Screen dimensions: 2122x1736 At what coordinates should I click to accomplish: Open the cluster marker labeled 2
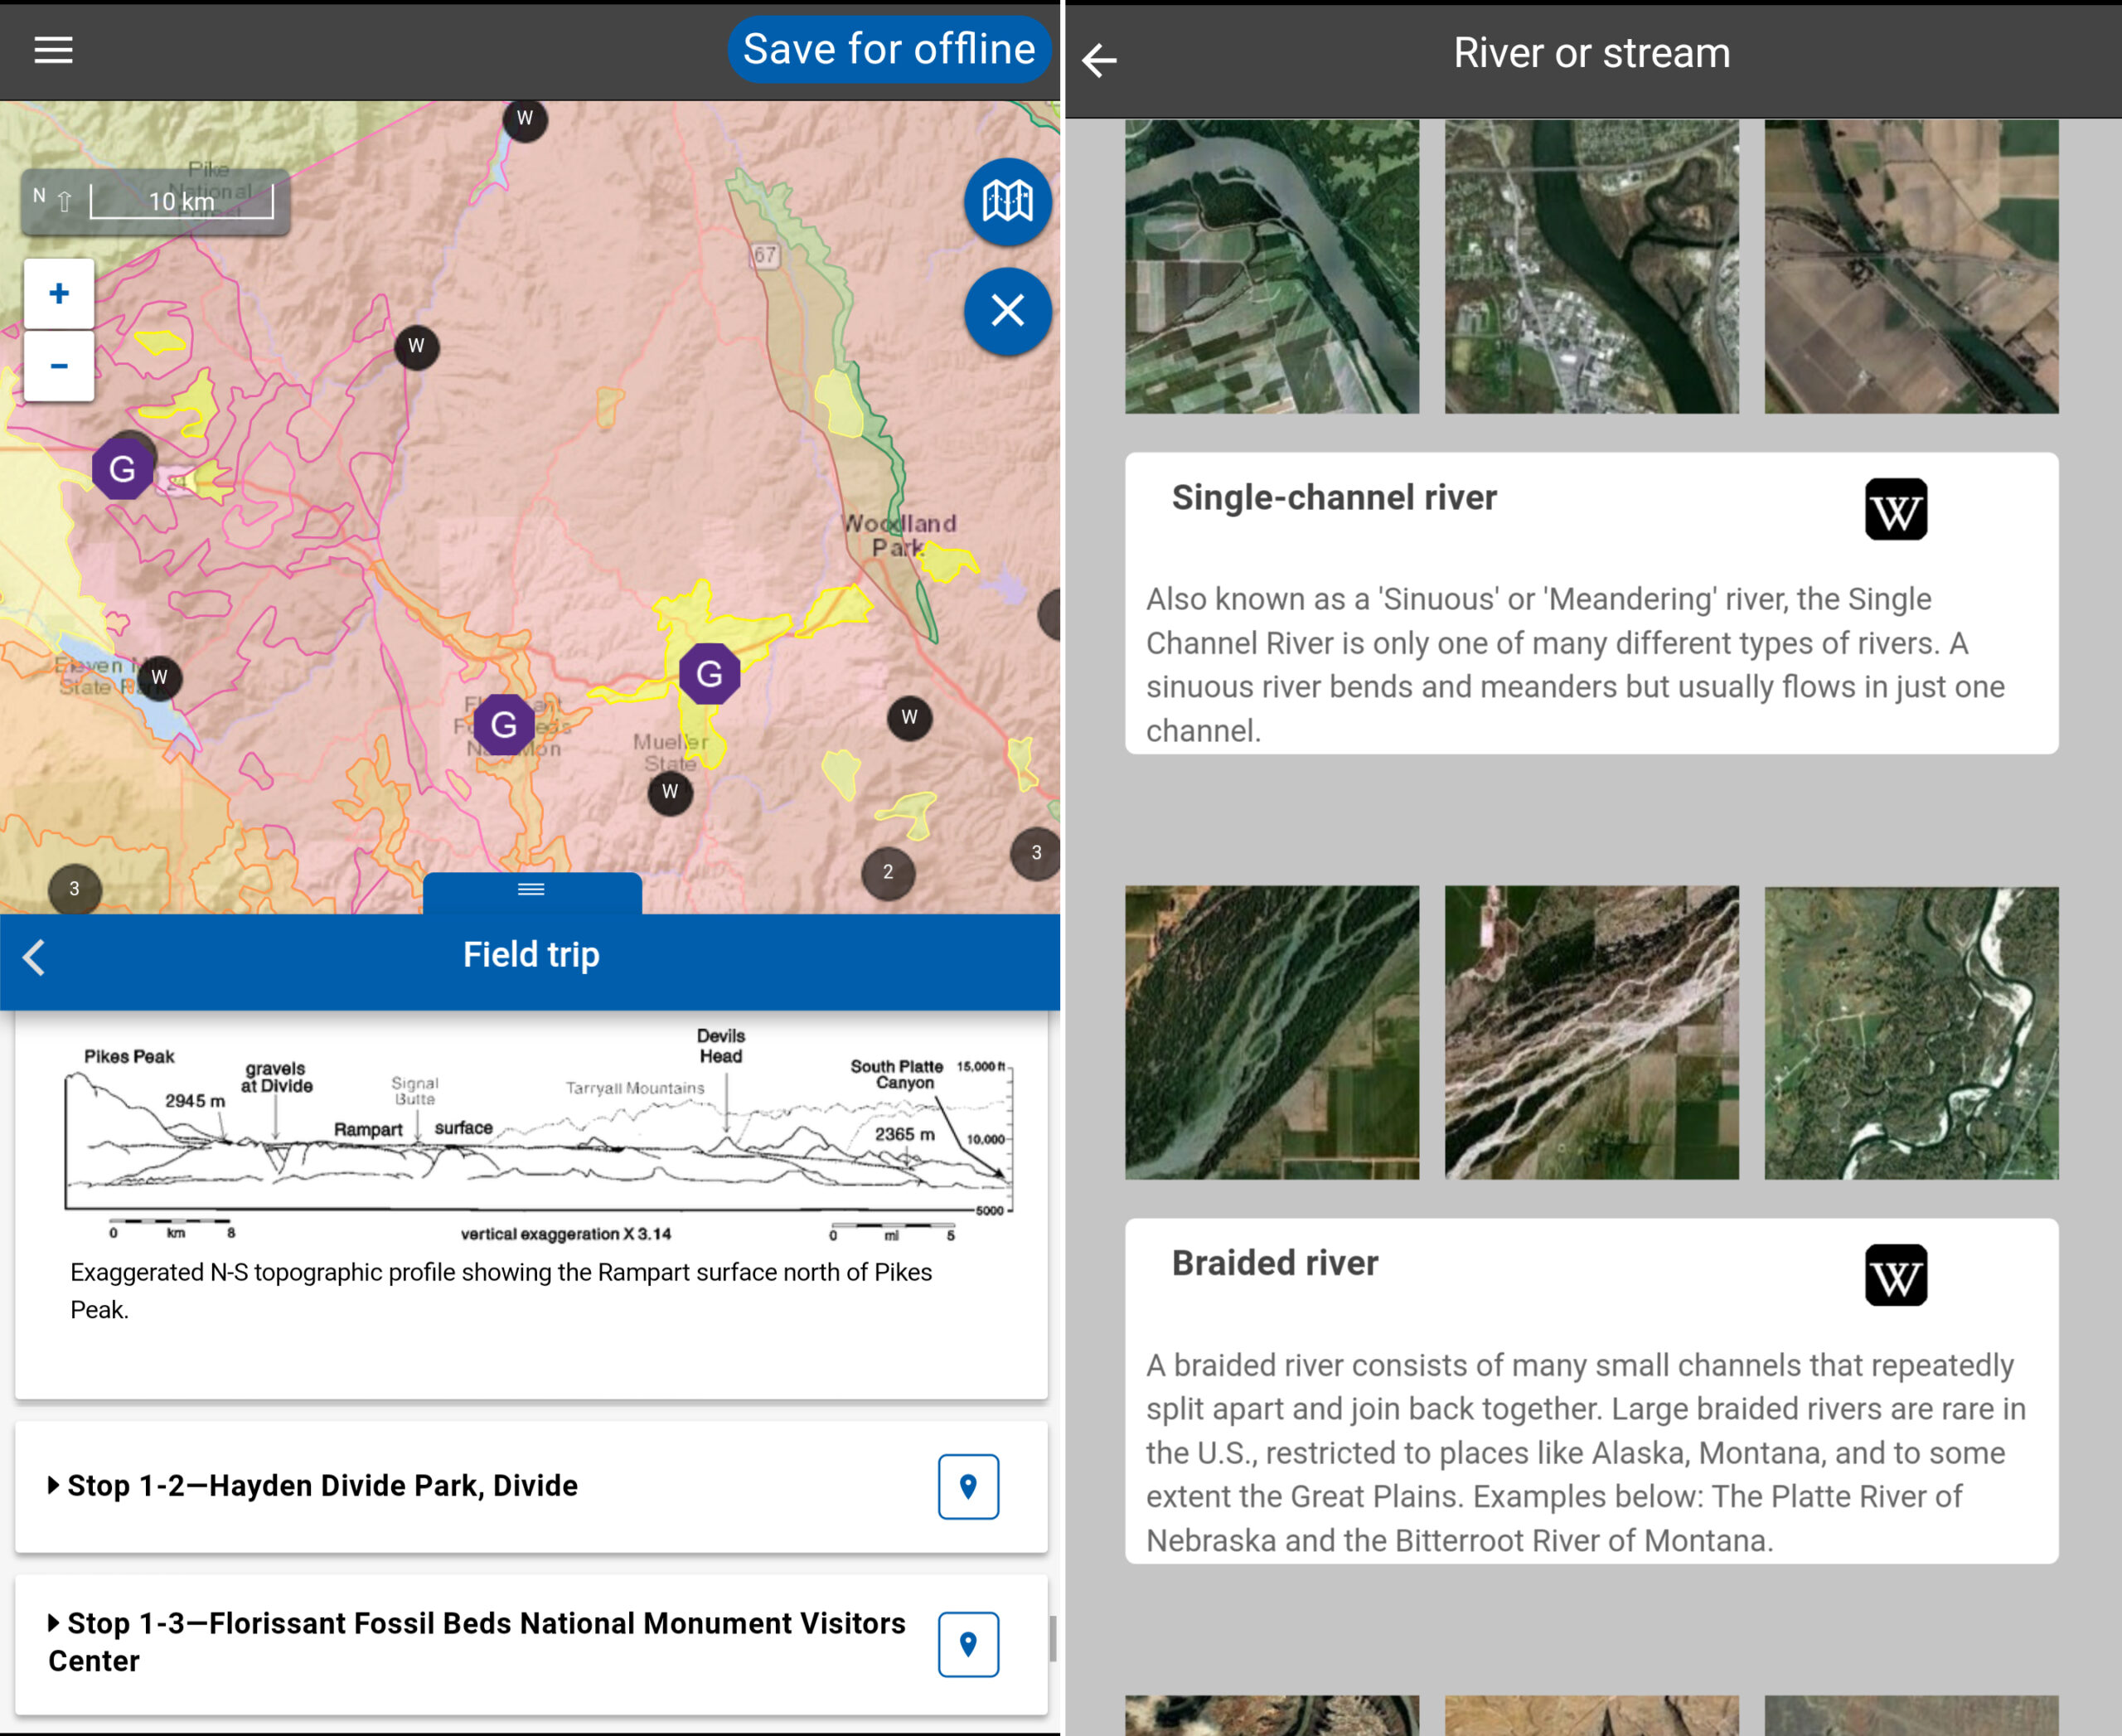click(887, 873)
